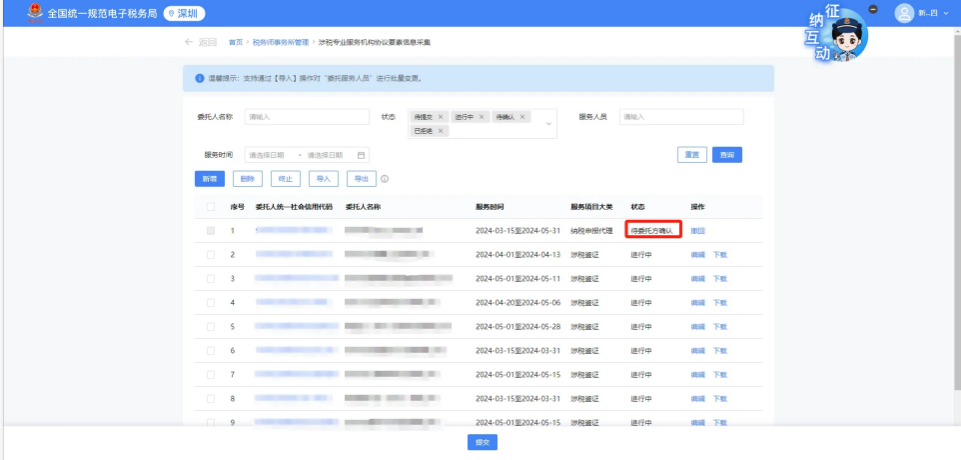Click 下载 in row 2
961x460 pixels.
pyautogui.click(x=720, y=255)
